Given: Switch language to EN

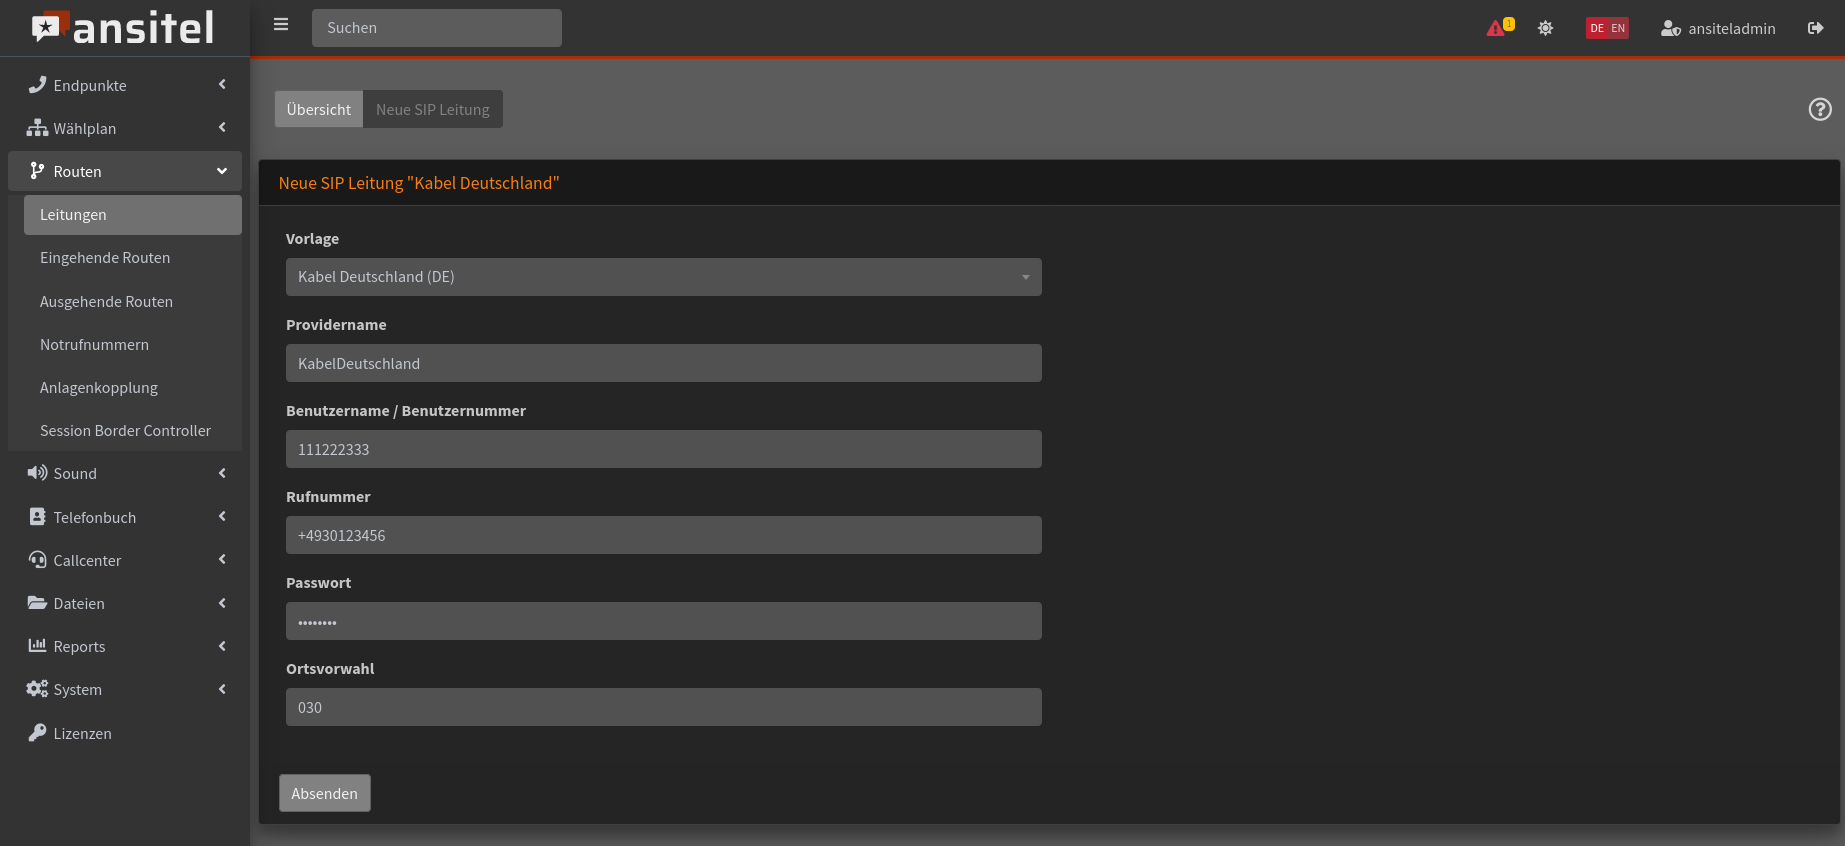Looking at the screenshot, I should pyautogui.click(x=1618, y=28).
